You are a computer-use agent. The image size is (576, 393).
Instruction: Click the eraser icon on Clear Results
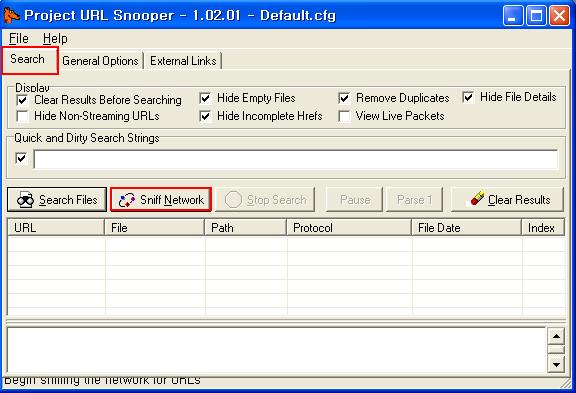[477, 198]
